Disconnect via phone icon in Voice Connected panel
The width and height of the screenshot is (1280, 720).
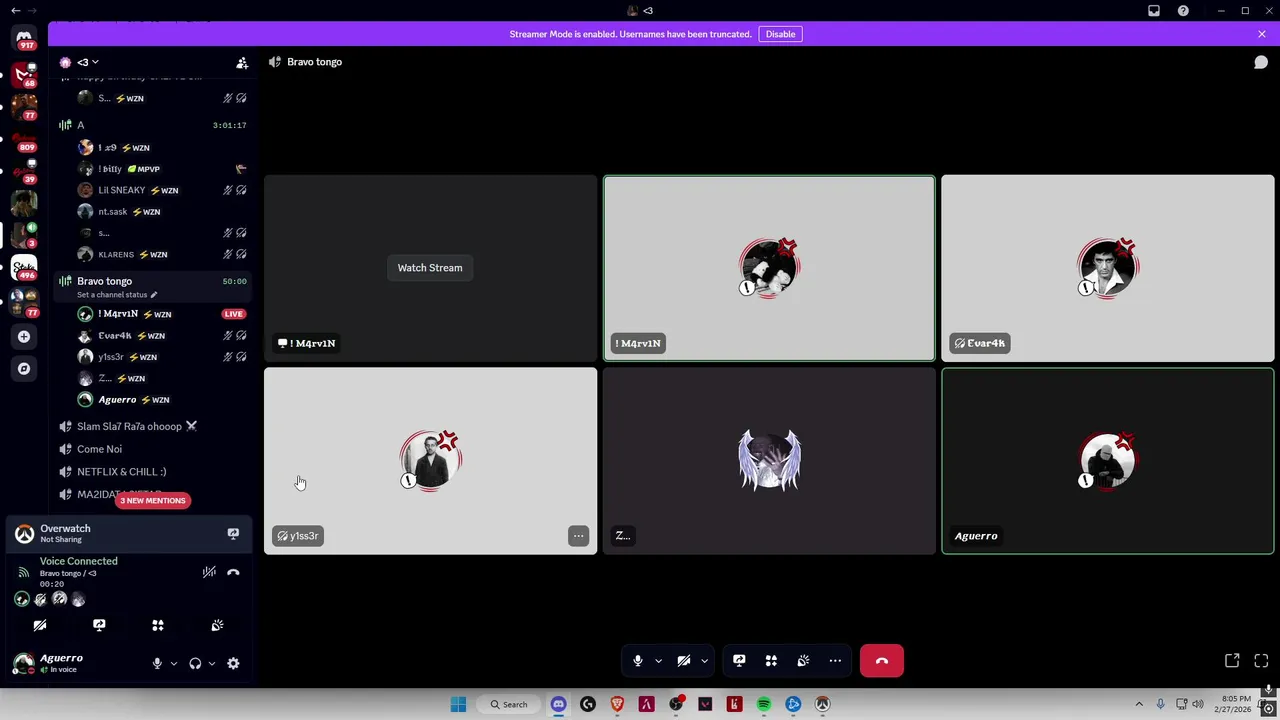233,573
